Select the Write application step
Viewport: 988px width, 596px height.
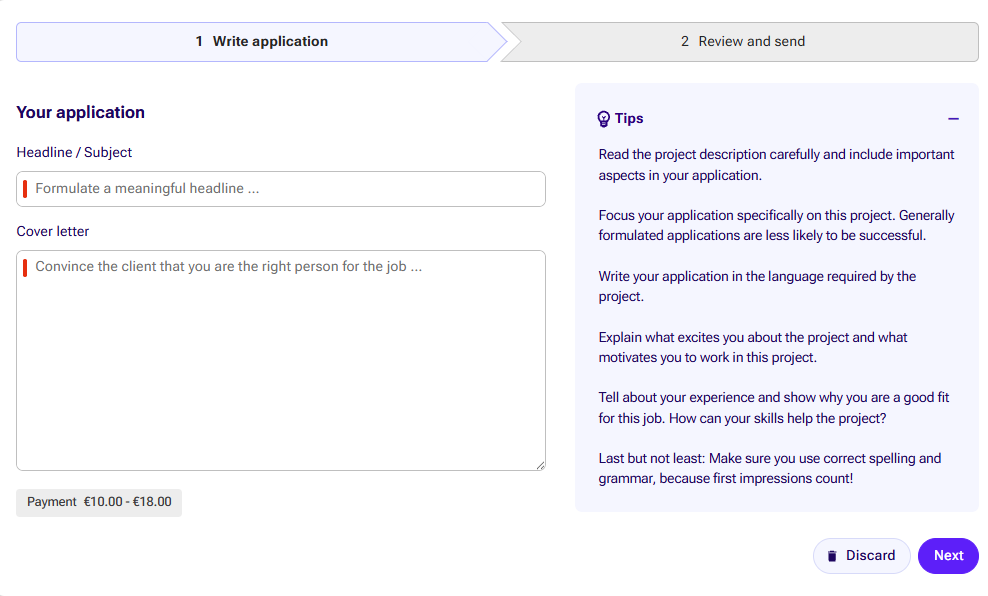pyautogui.click(x=261, y=42)
